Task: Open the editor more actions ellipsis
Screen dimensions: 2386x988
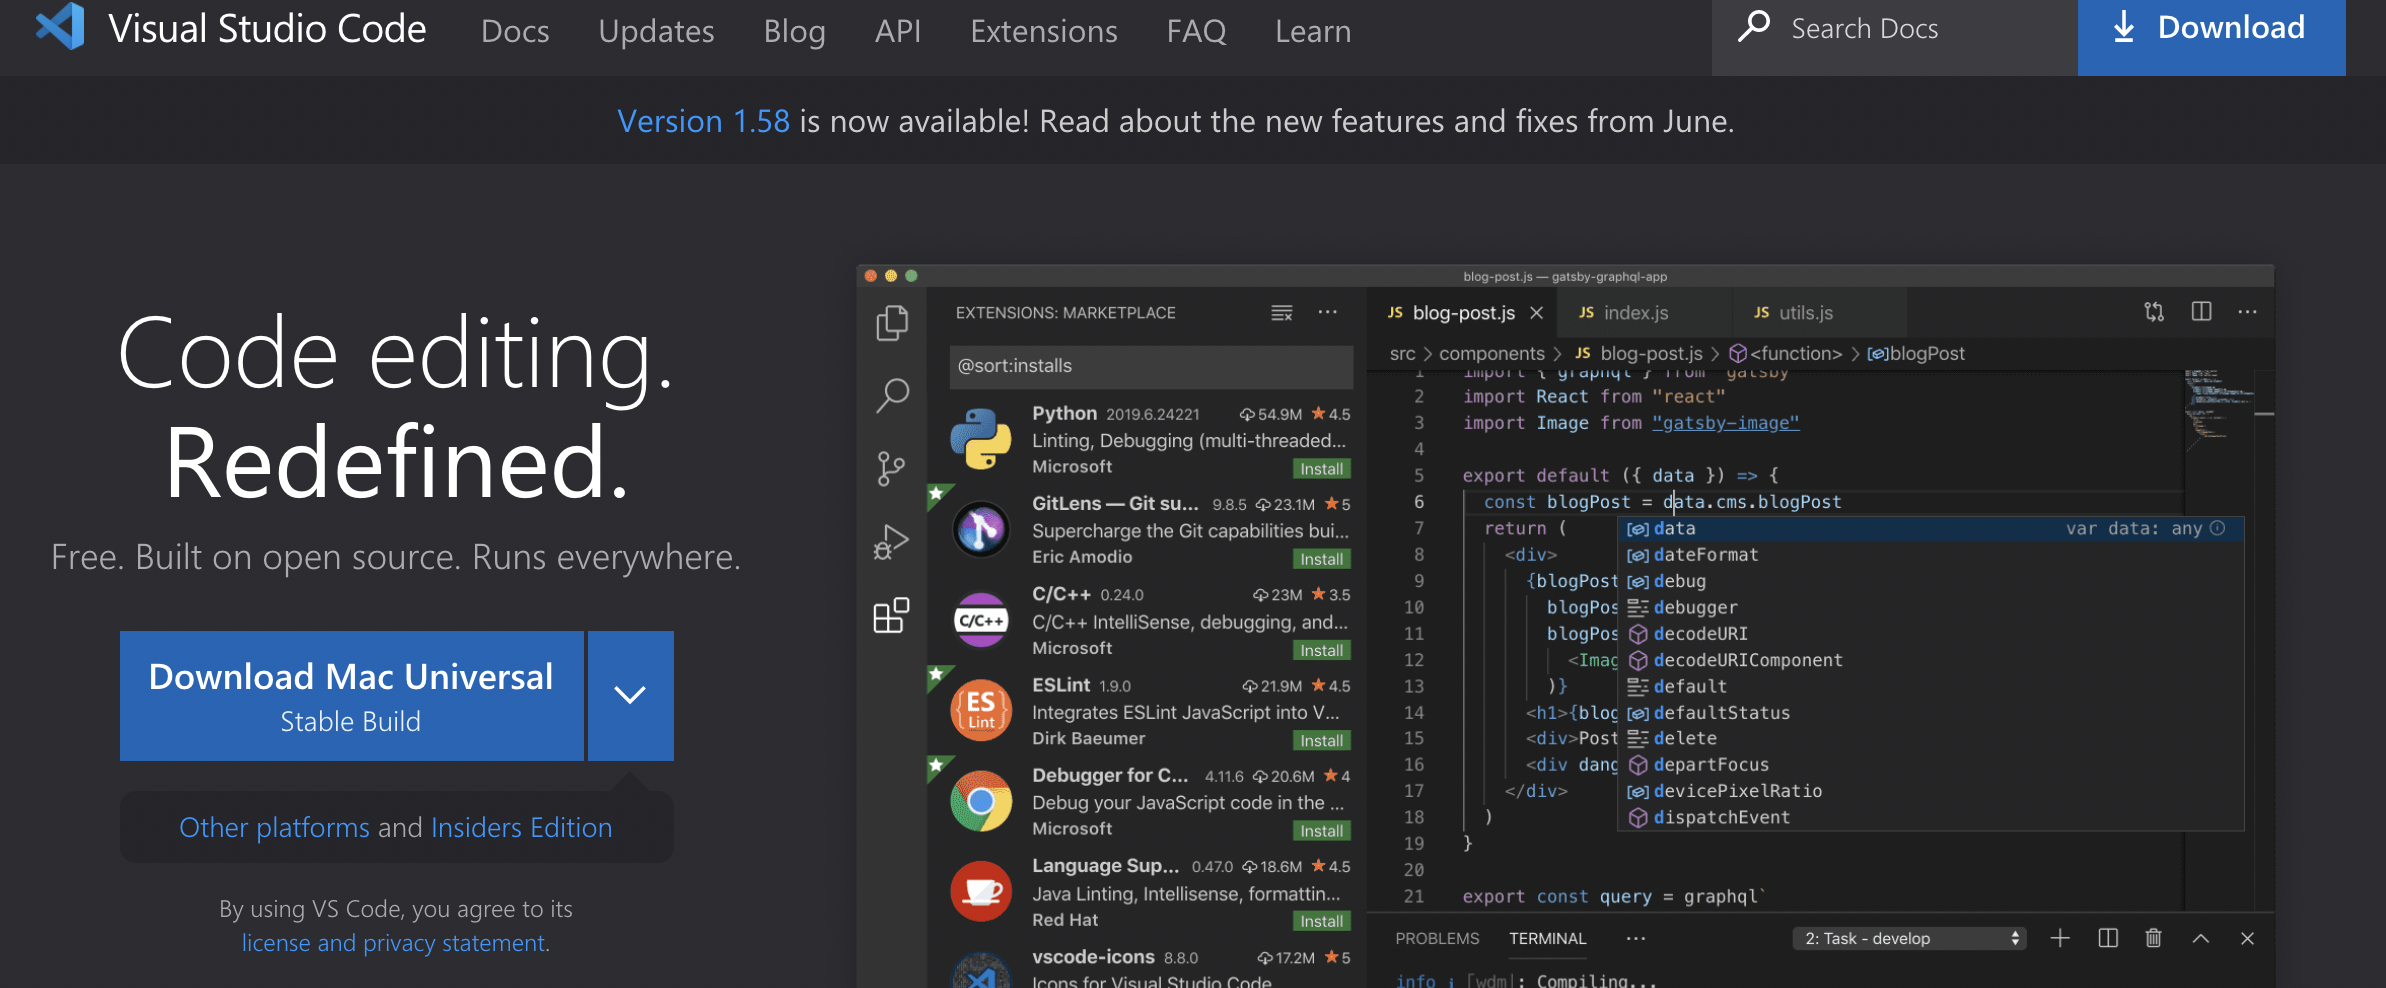Action: (x=2248, y=312)
